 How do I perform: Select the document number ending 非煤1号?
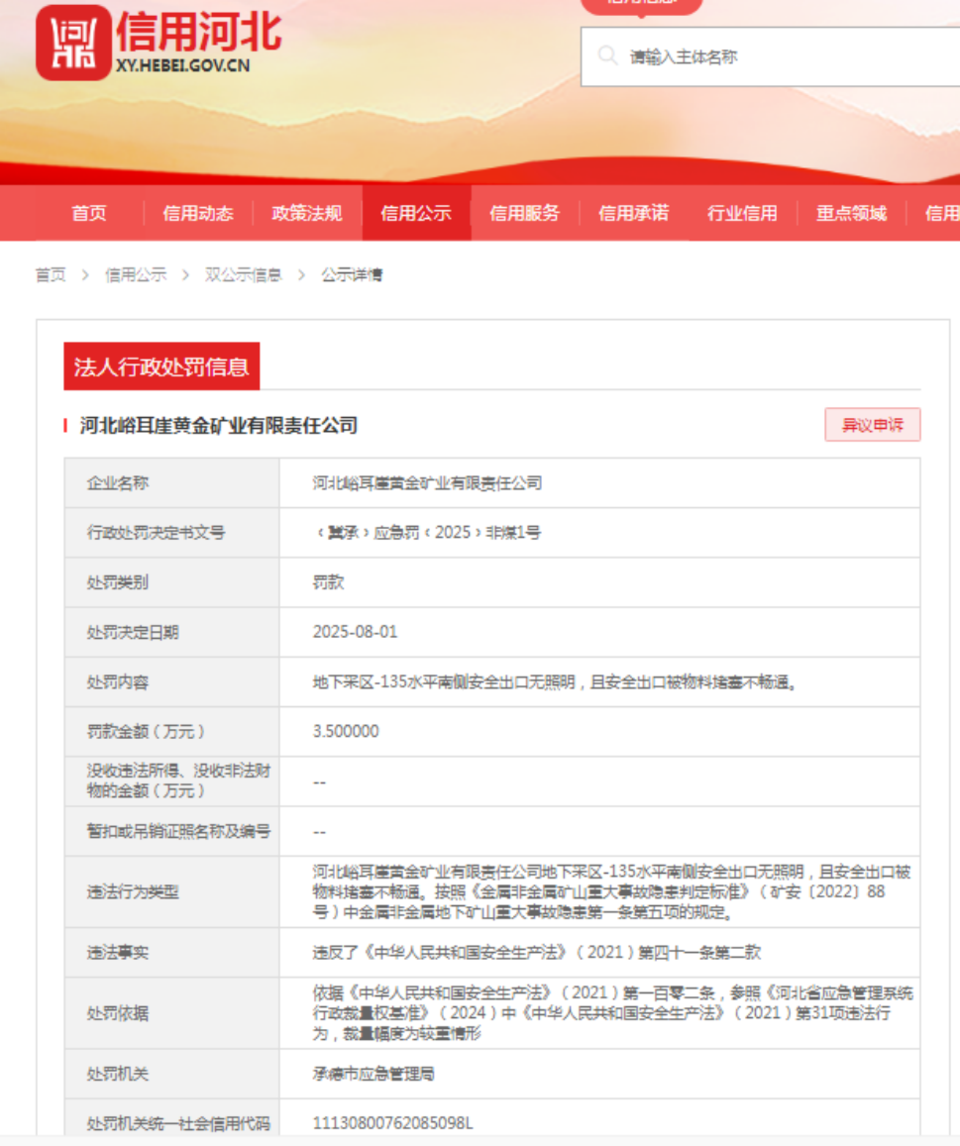coord(429,533)
